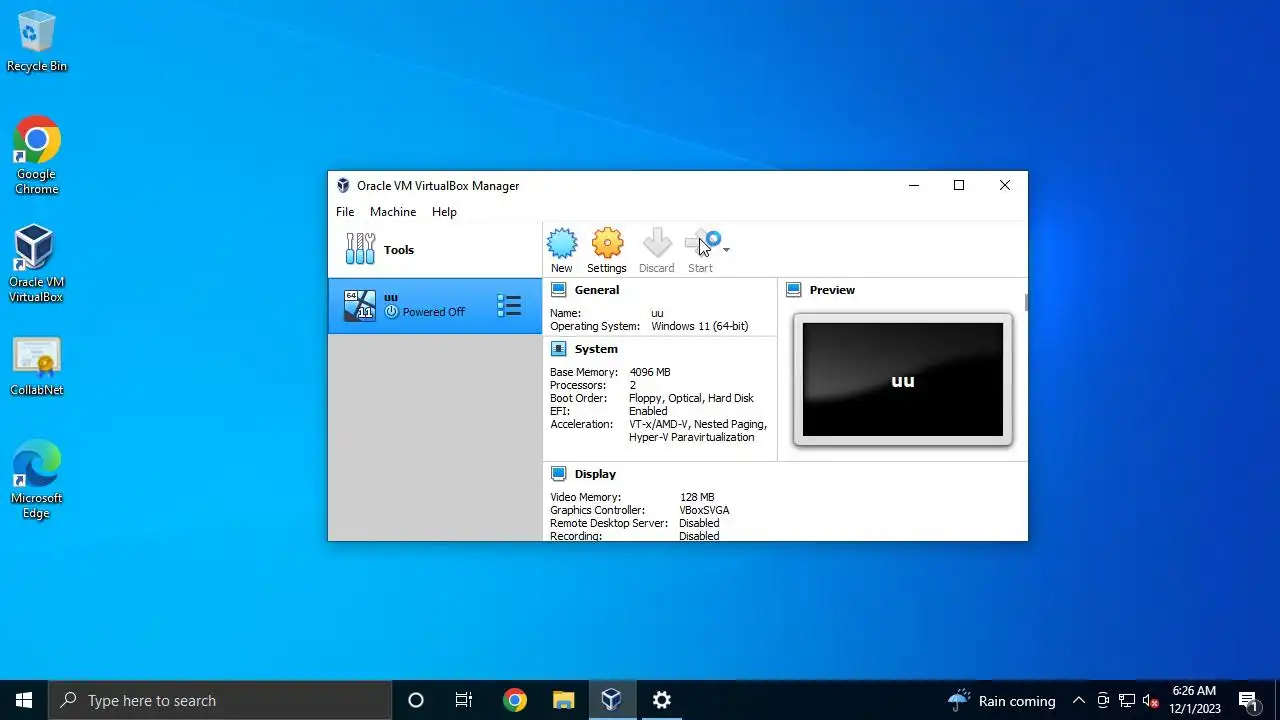Open Cortana from the taskbar circle icon
The image size is (1280, 720).
pos(416,700)
